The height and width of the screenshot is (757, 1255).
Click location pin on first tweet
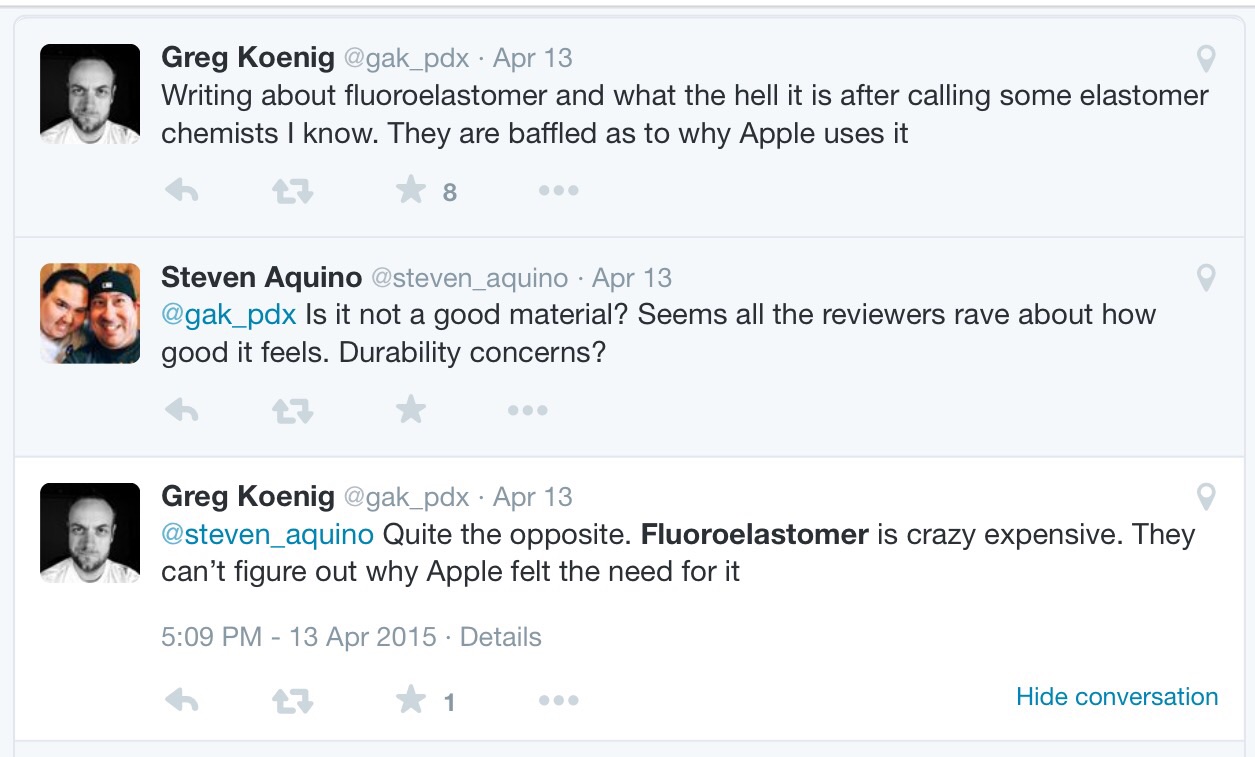click(x=1206, y=59)
